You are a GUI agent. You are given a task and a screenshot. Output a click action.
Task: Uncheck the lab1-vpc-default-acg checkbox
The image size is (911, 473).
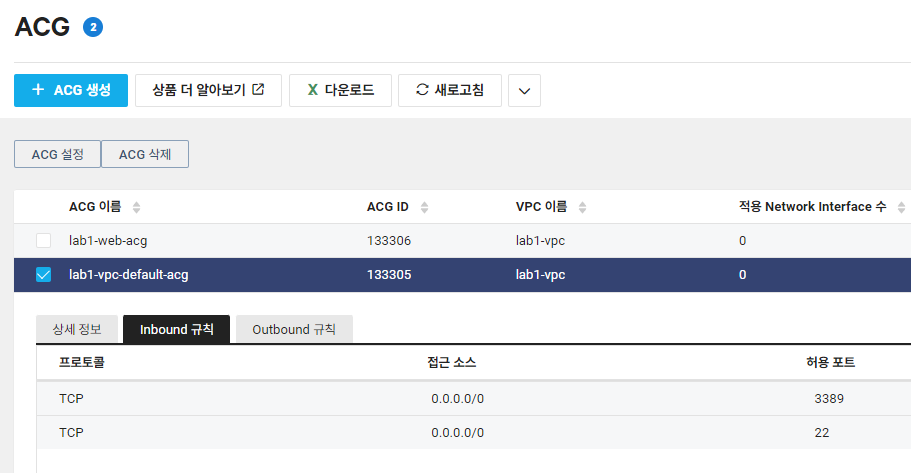click(44, 274)
